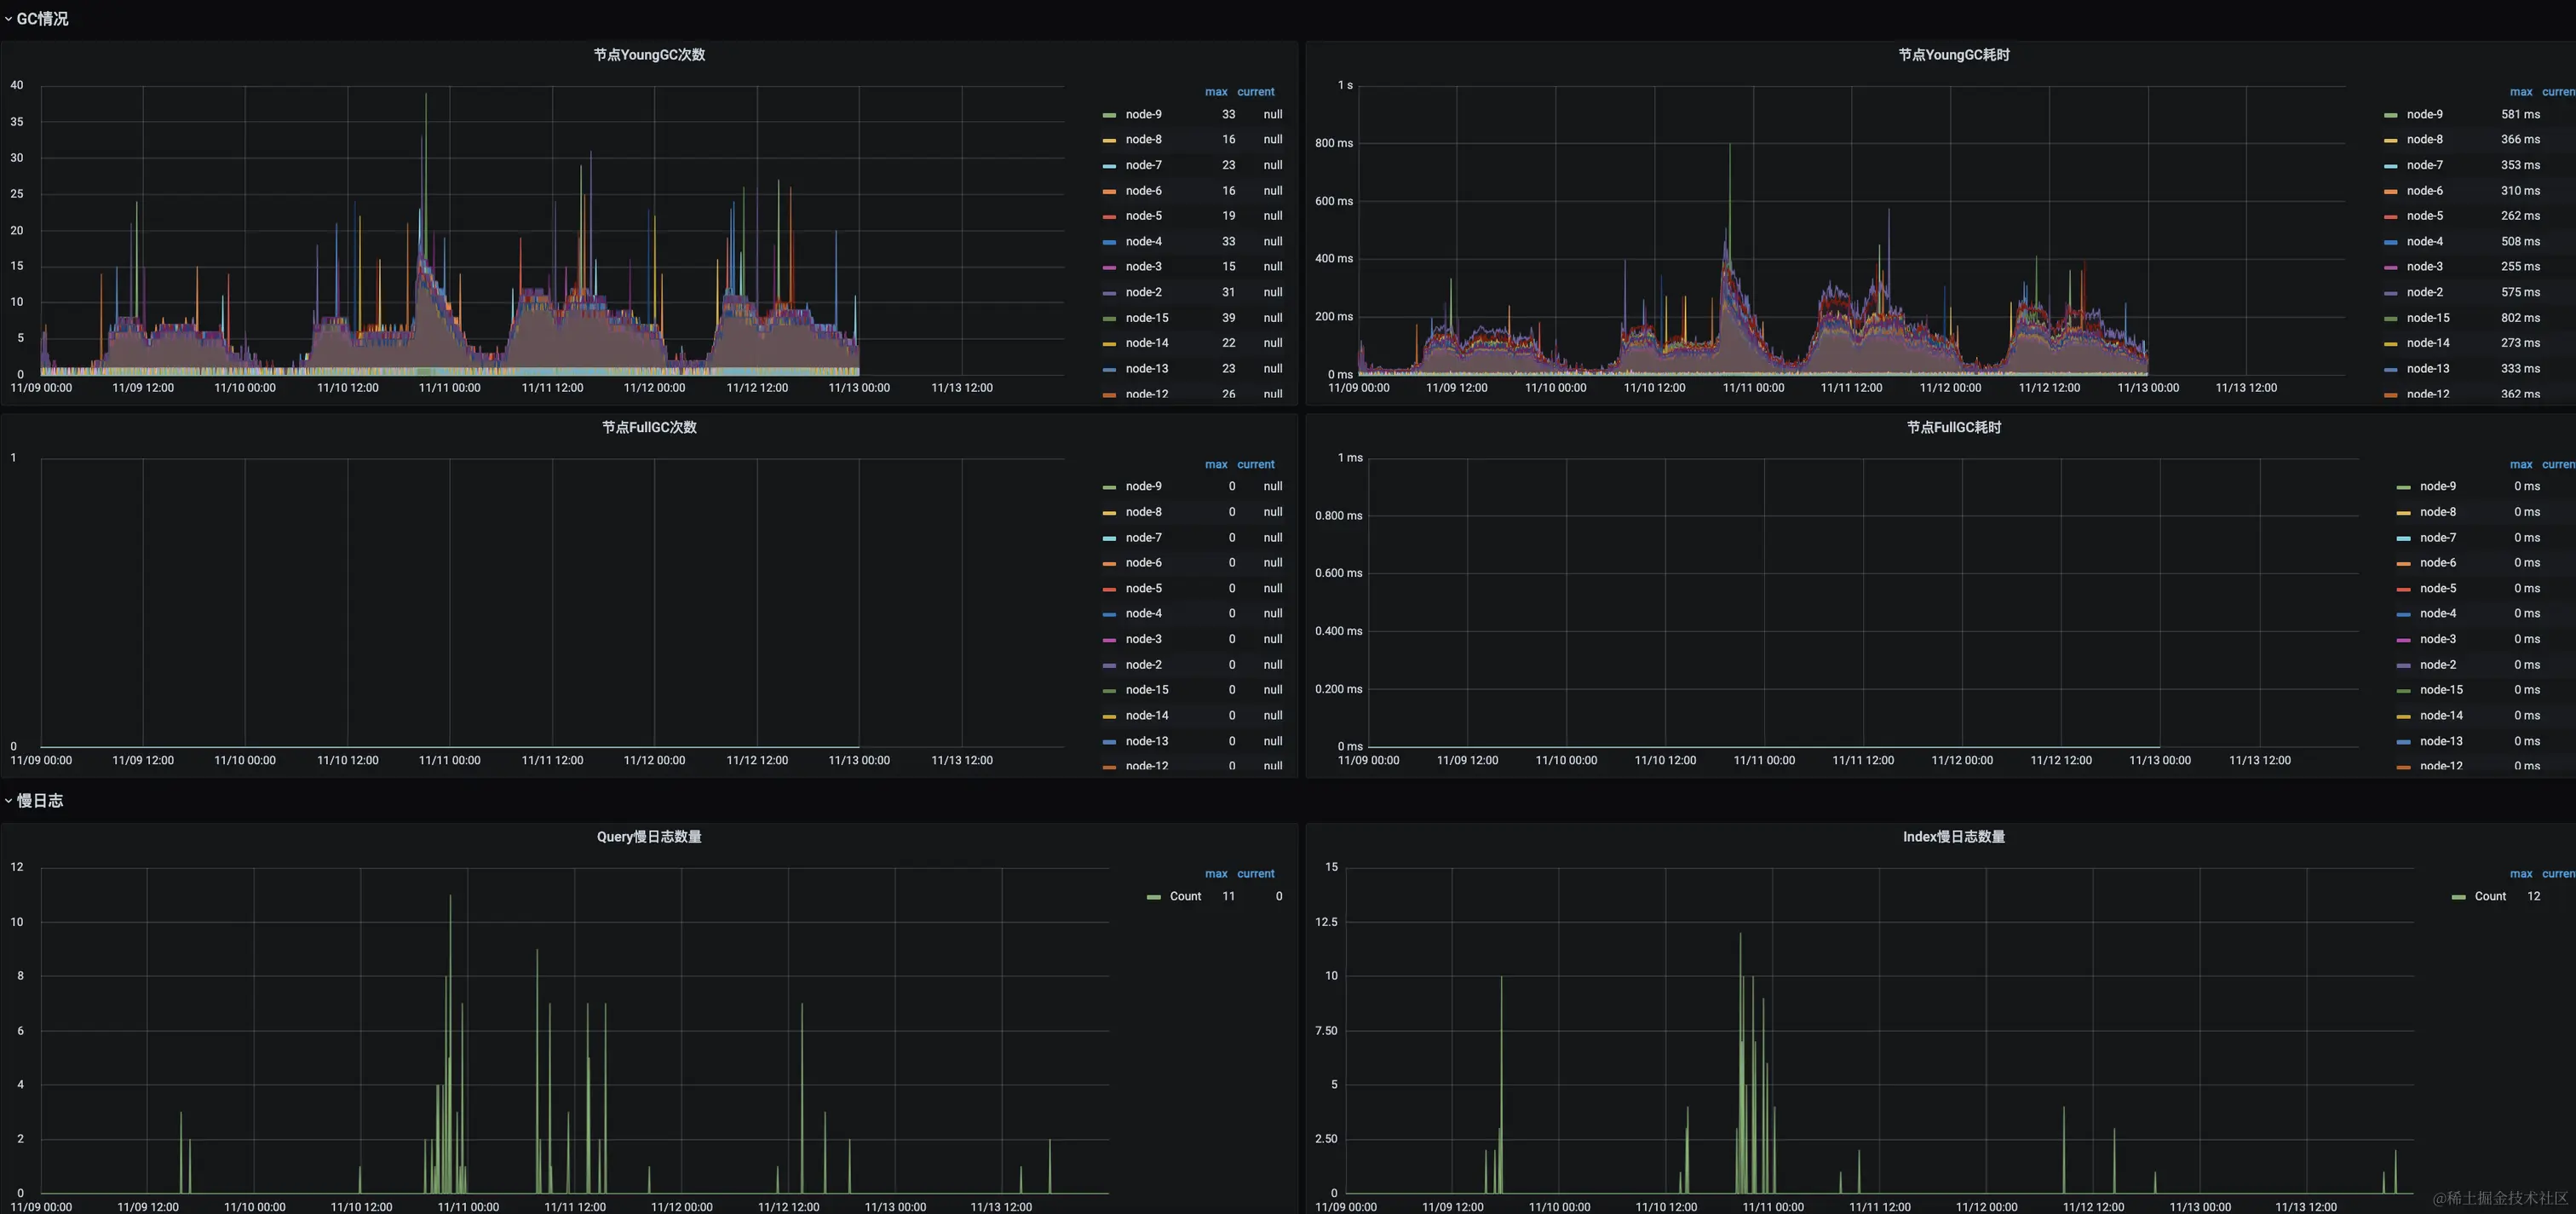The width and height of the screenshot is (2576, 1214).
Task: Click Count color line in Index慢日志 legend
Action: [x=2458, y=897]
